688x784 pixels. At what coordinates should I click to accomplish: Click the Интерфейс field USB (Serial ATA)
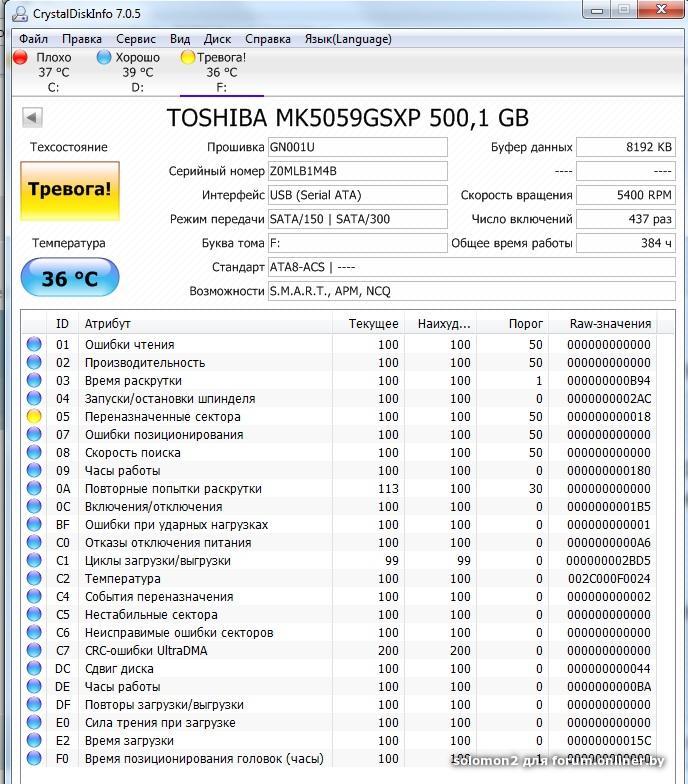pos(358,195)
